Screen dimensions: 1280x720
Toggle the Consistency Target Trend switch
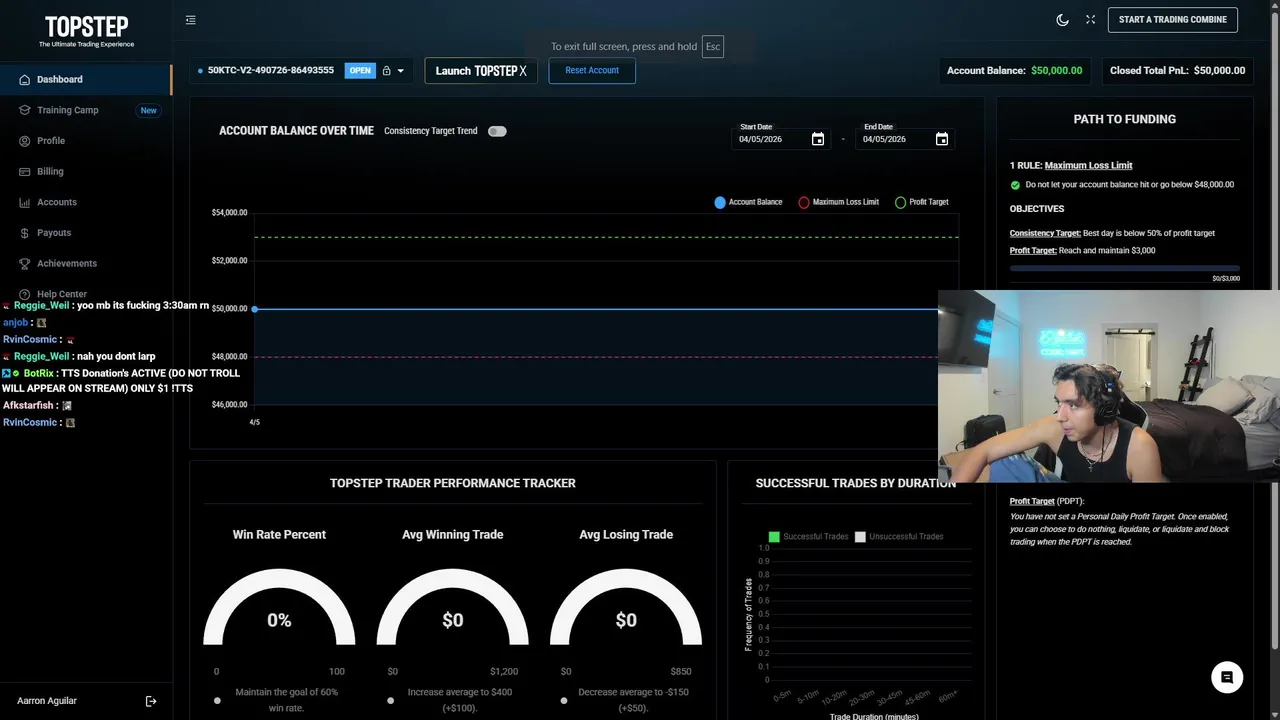click(497, 131)
